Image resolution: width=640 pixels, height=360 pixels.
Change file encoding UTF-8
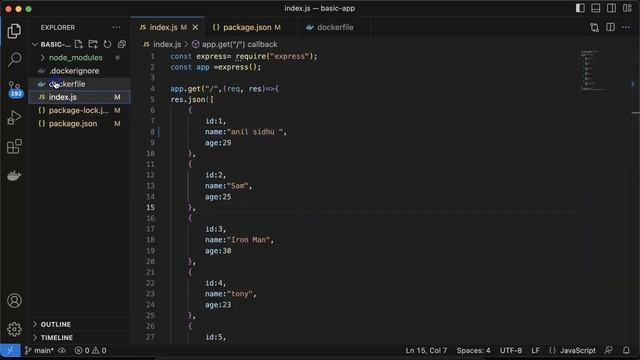[511, 350]
